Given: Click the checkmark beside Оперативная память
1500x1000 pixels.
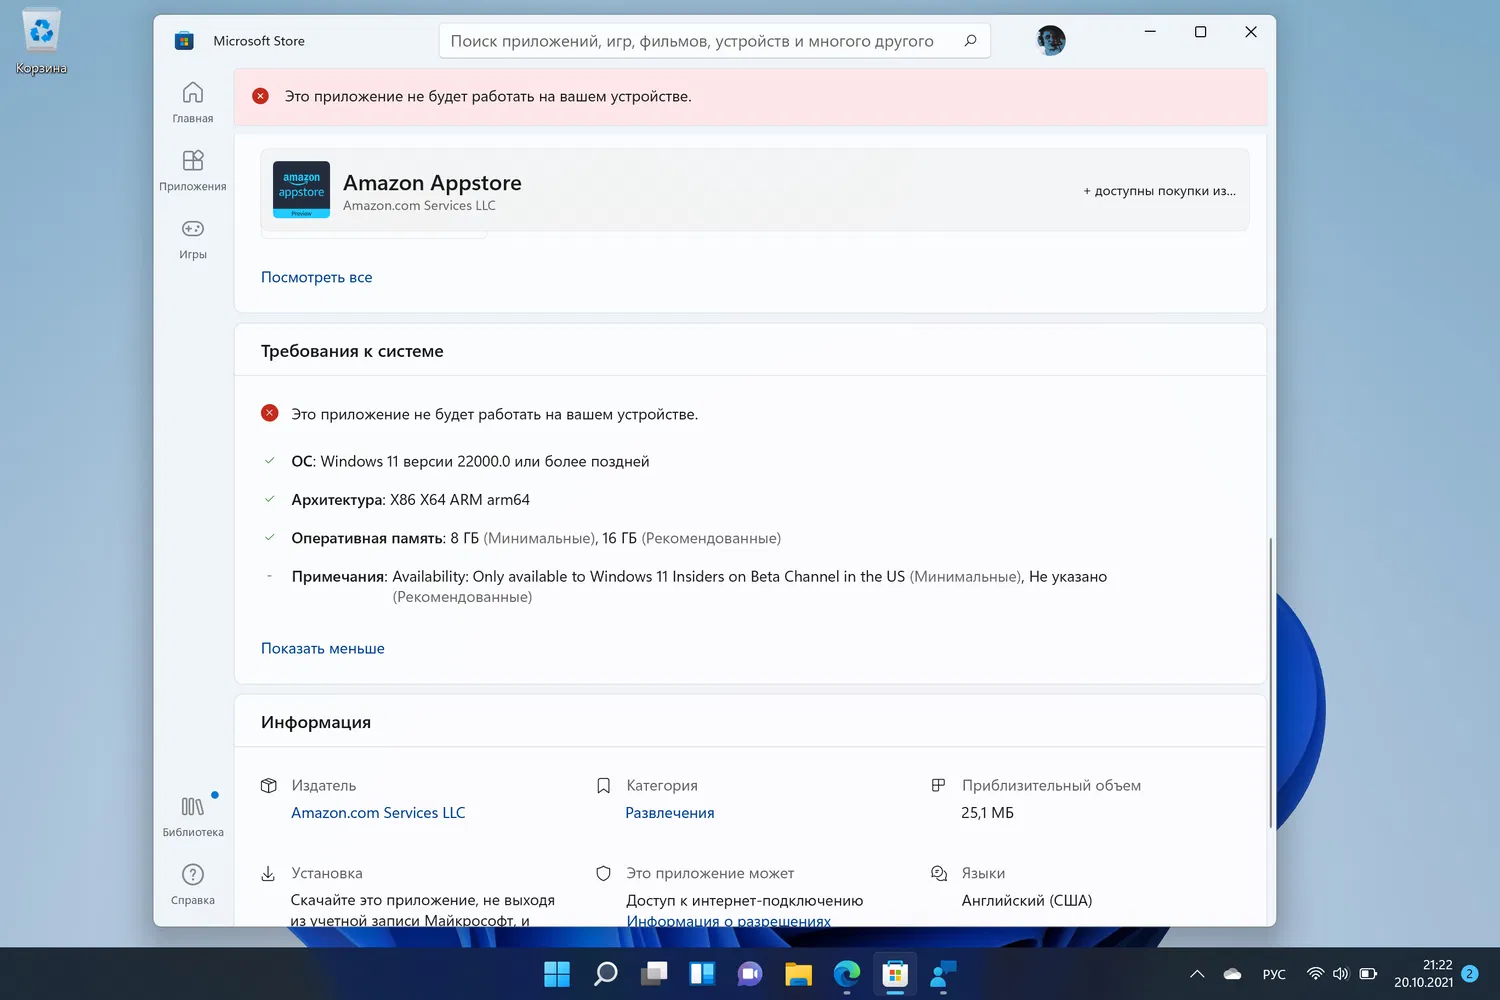Looking at the screenshot, I should (x=269, y=537).
